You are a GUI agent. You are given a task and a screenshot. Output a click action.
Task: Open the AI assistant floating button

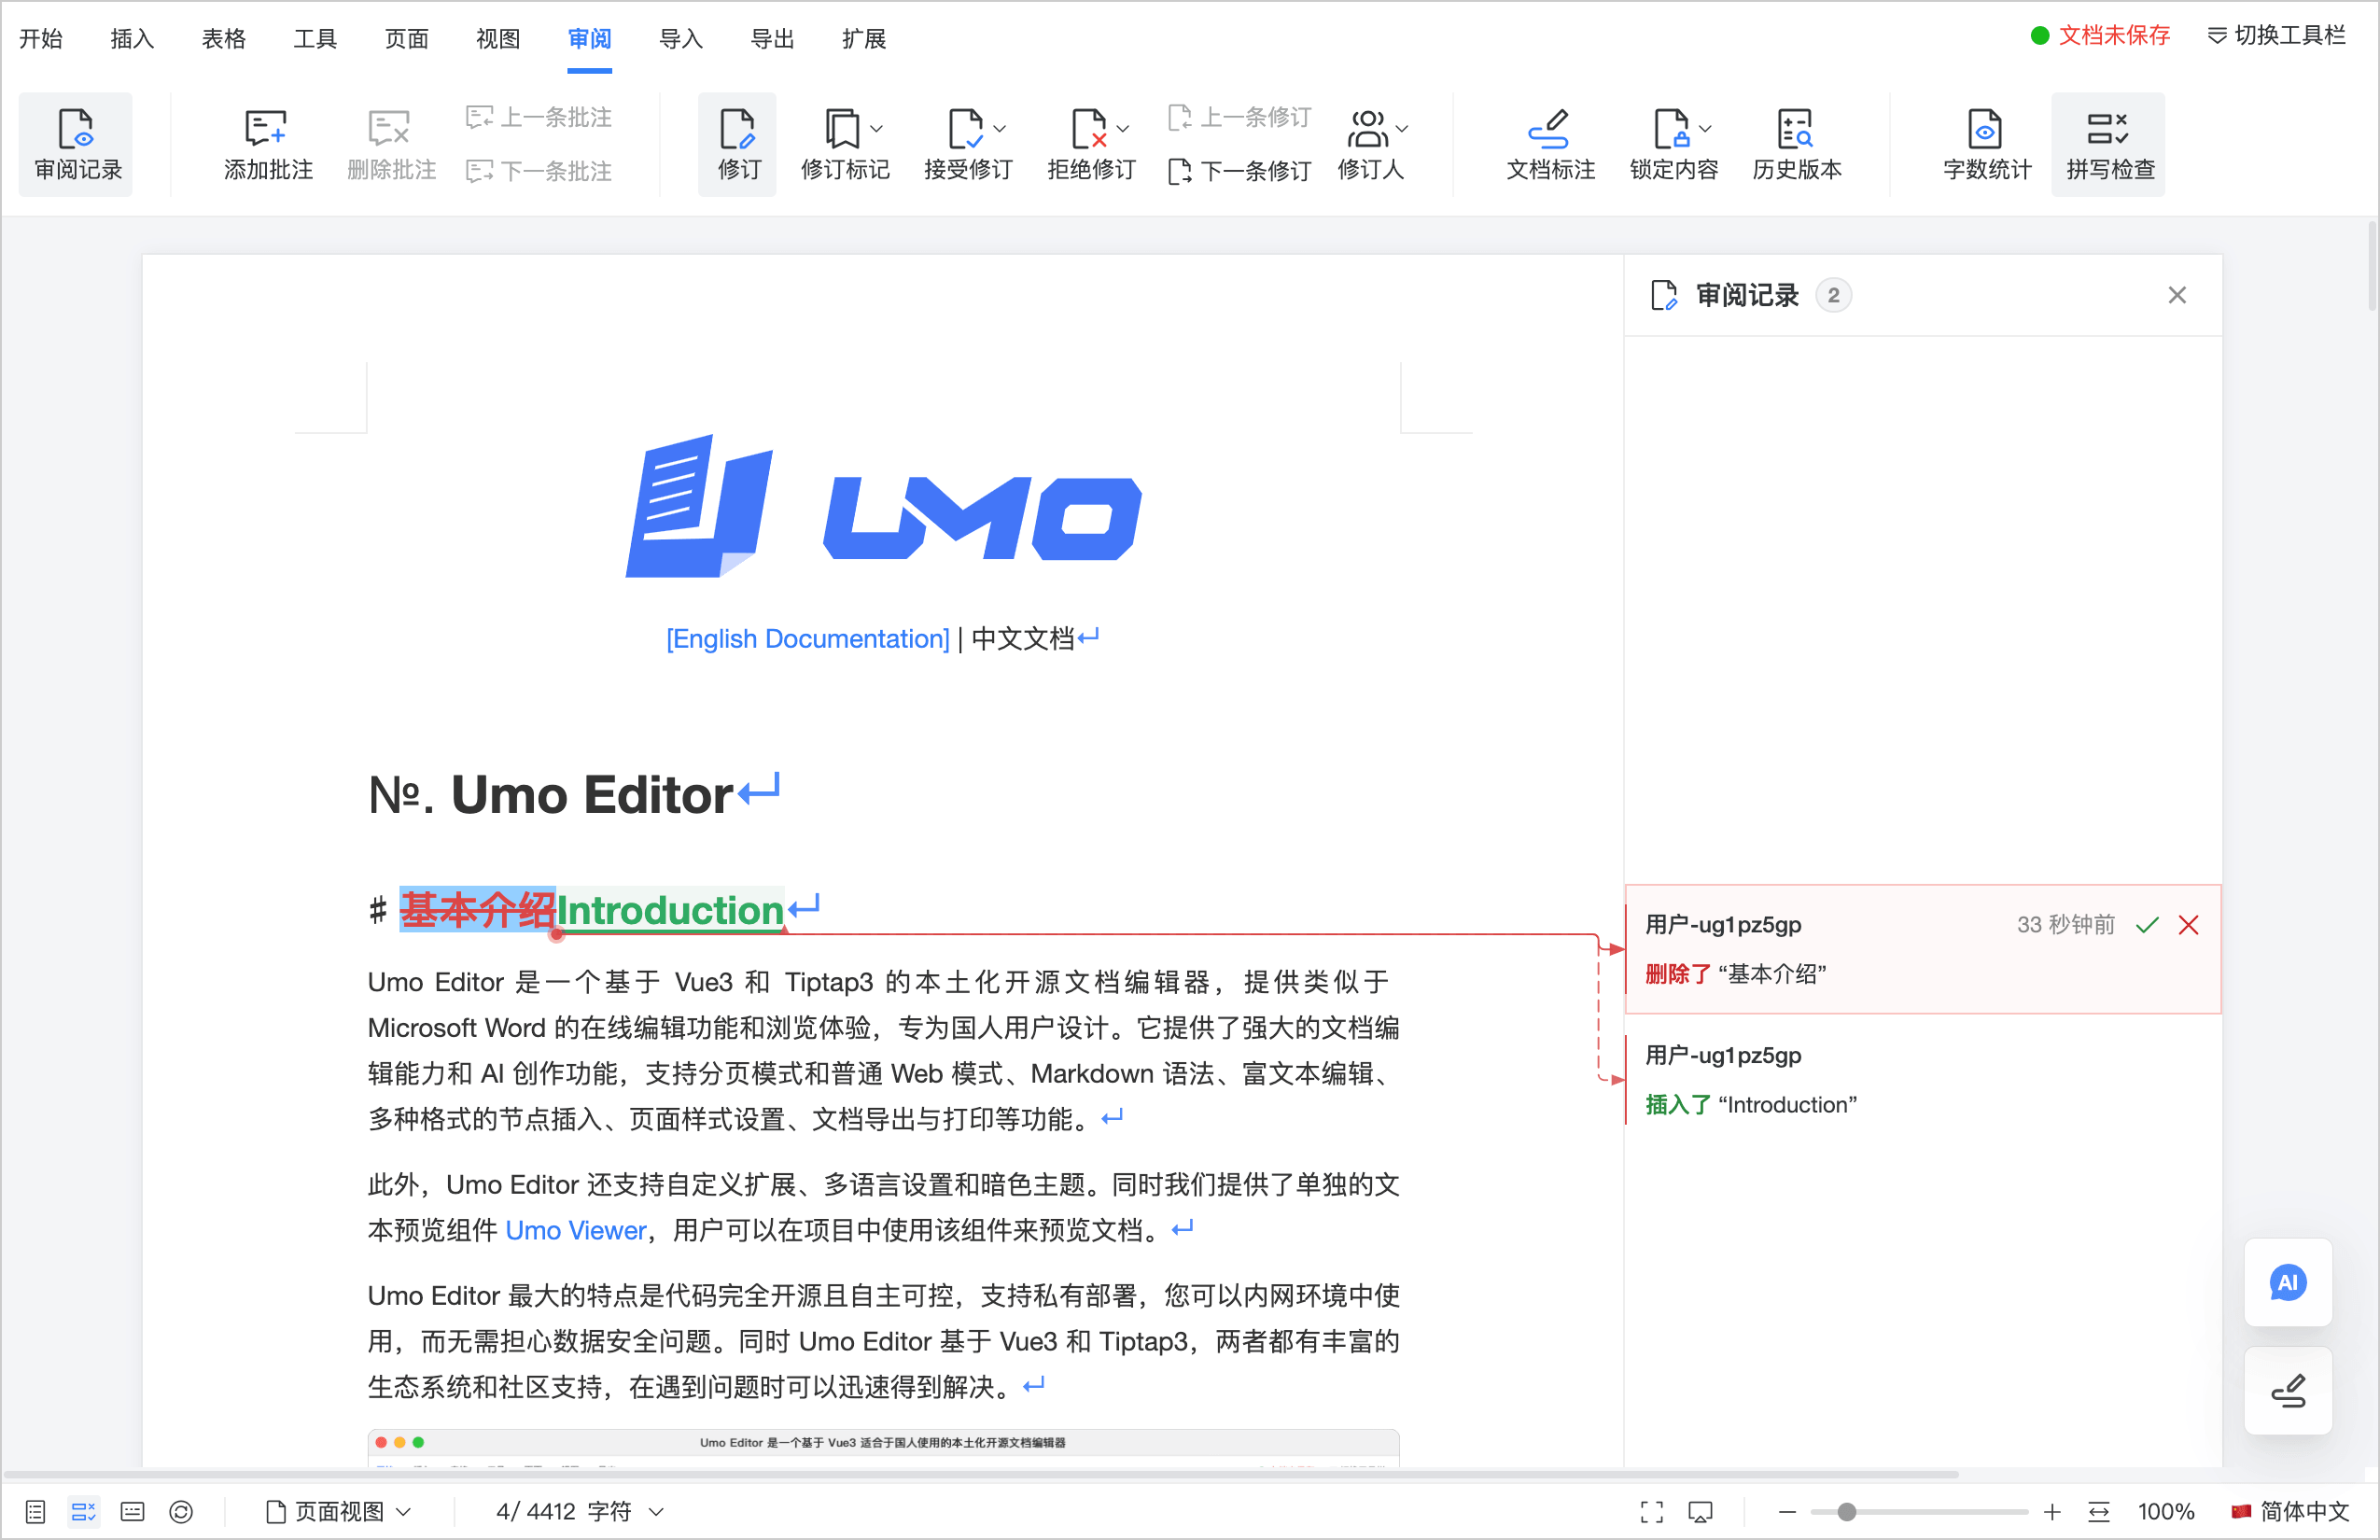[x=2288, y=1282]
